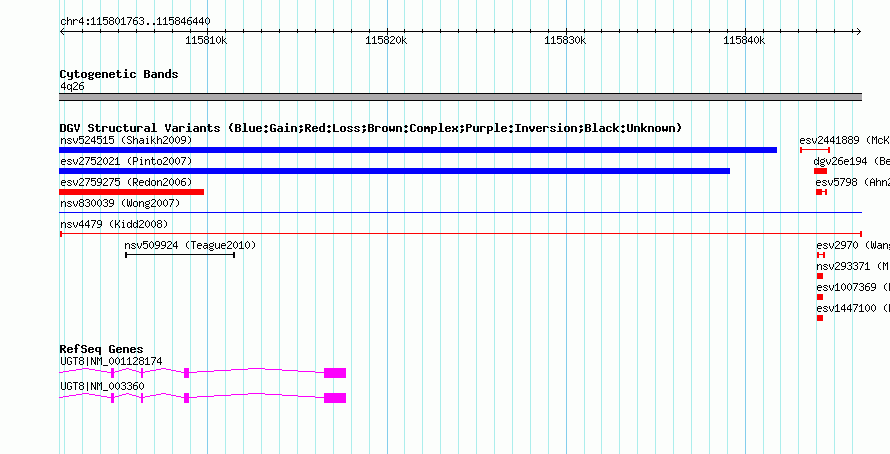Viewport: 890px width, 454px height.
Task: Open the dgv26e194 variant label
Action: pos(851,161)
